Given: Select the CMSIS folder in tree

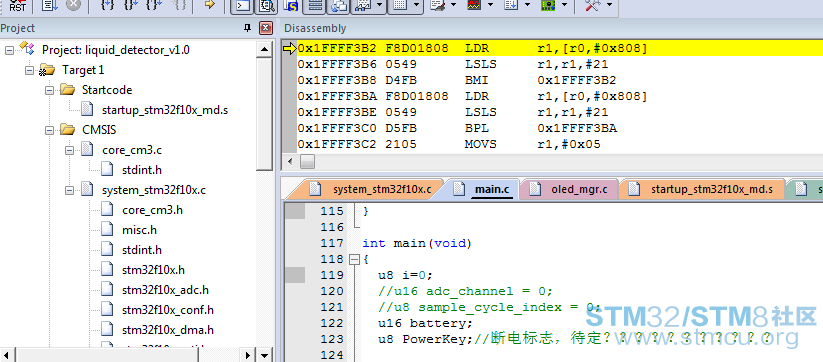Looking at the screenshot, I should [99, 130].
